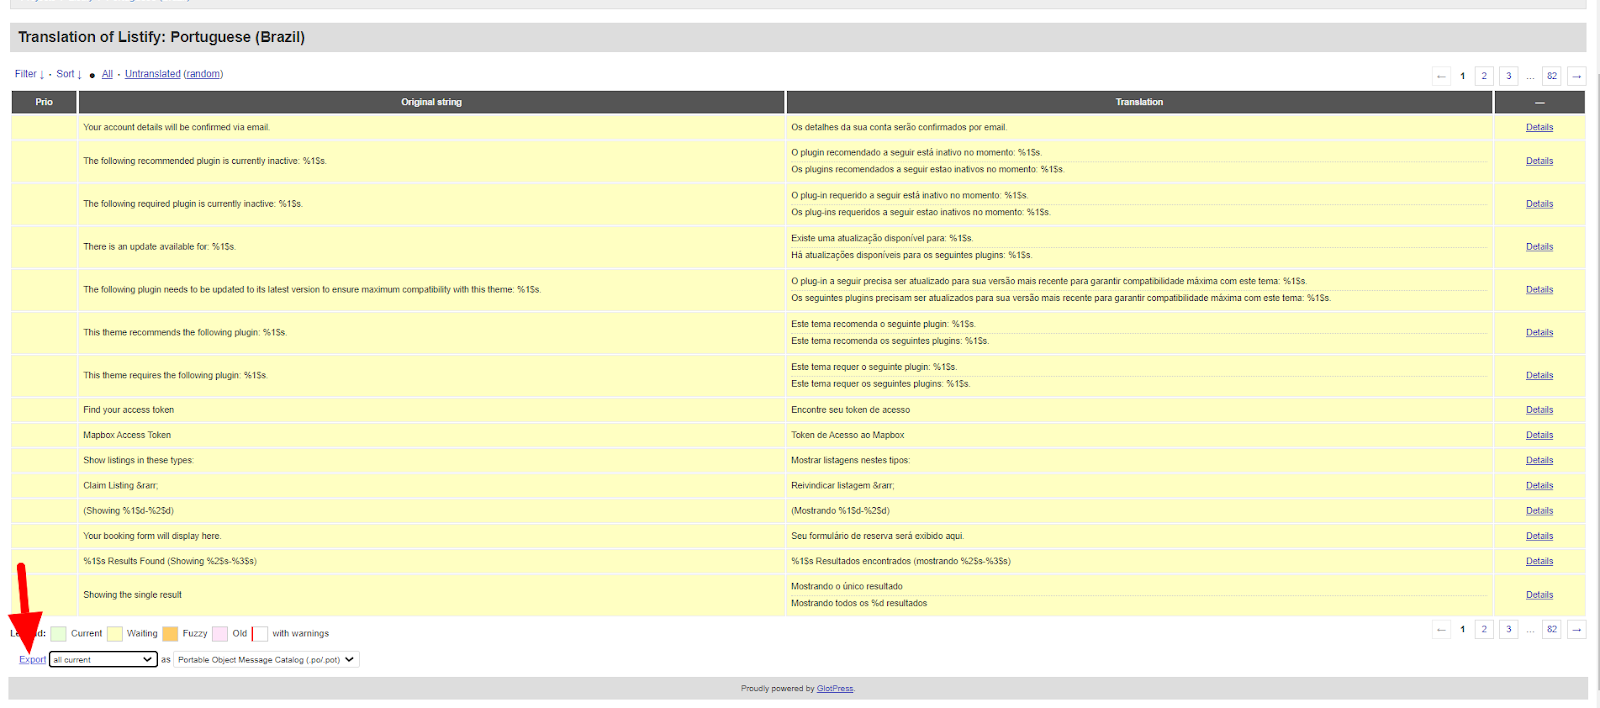The image size is (1600, 708).
Task: Go to next page arrow above table
Action: [x=1577, y=76]
